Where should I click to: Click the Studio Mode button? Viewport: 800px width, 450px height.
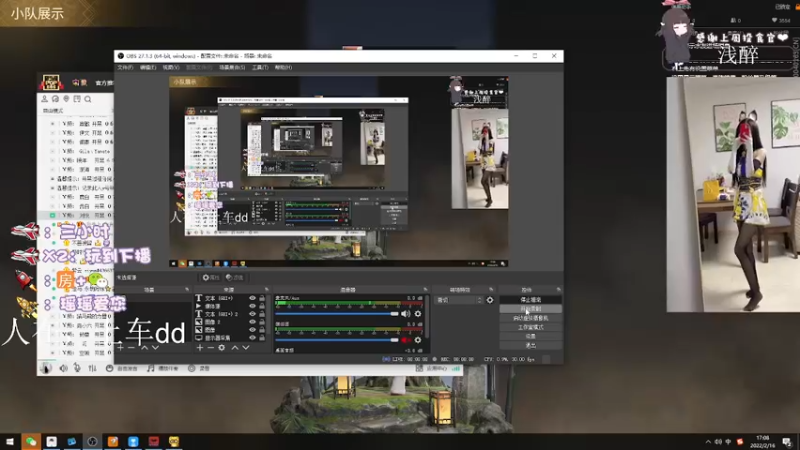[531, 327]
